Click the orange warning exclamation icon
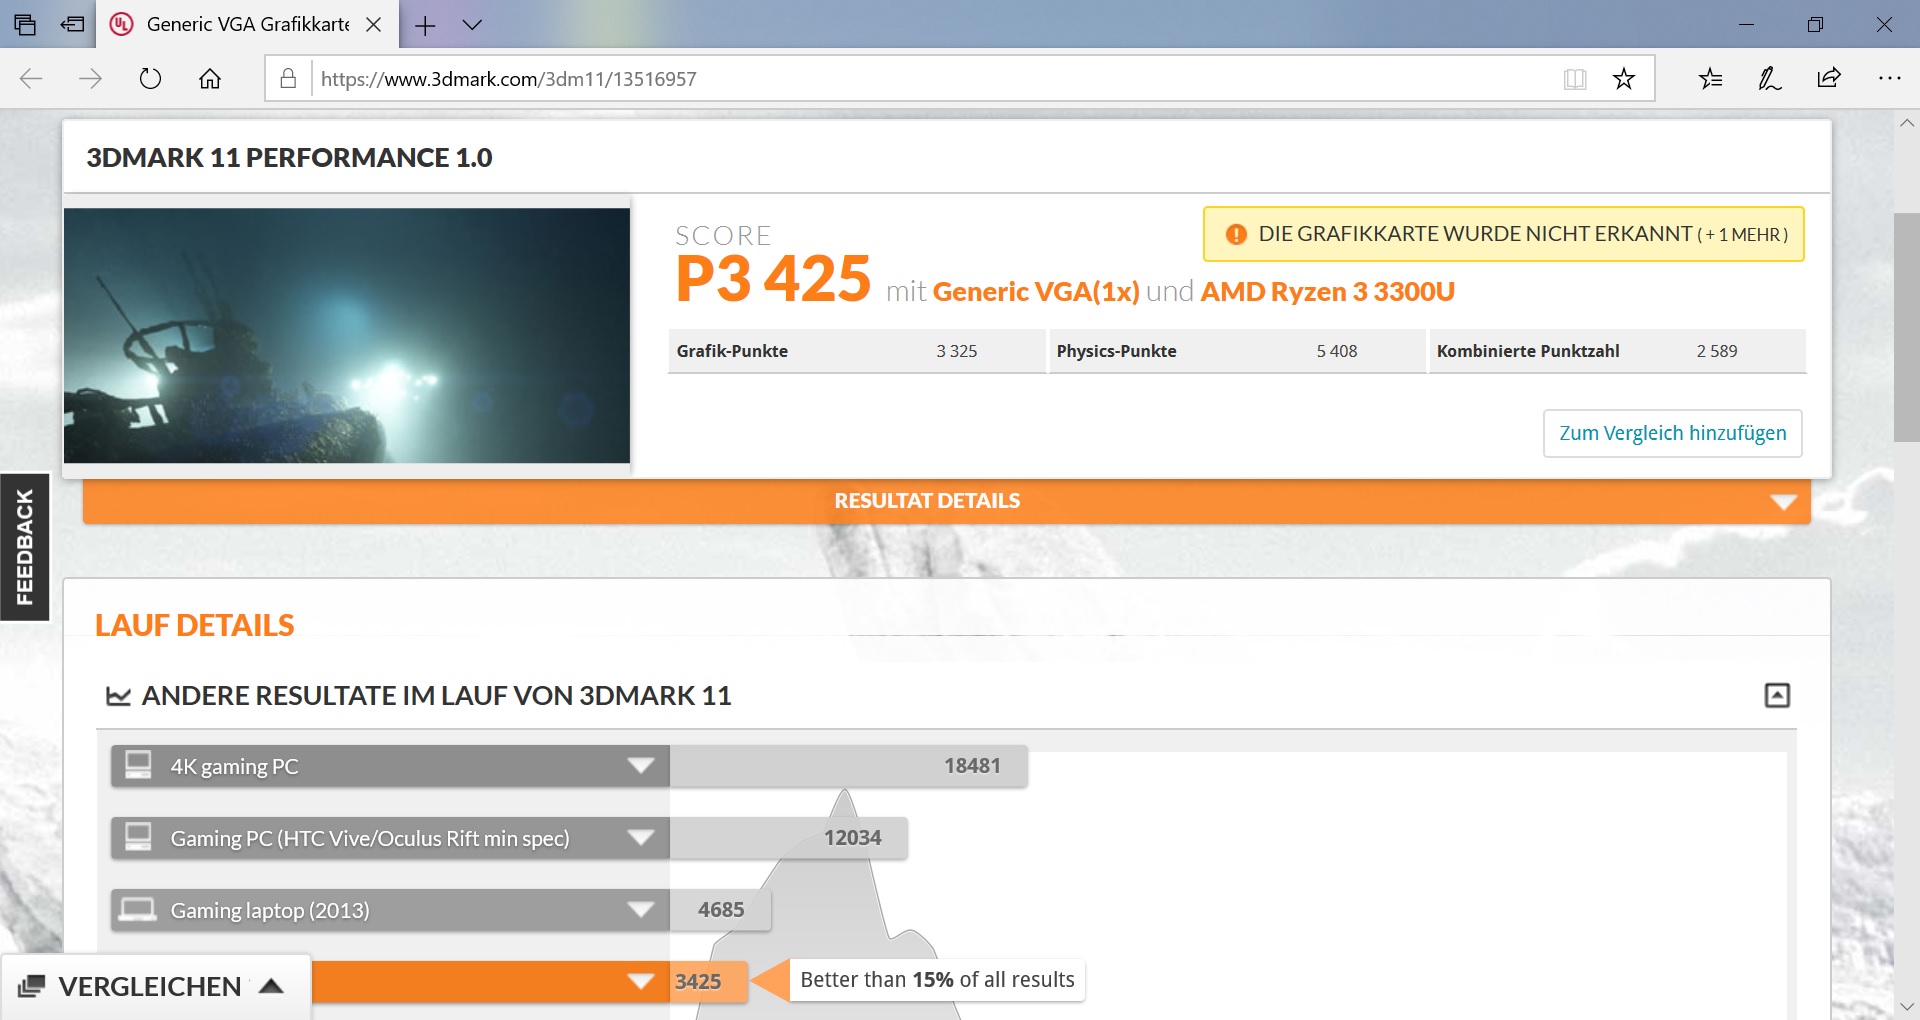The image size is (1920, 1020). (x=1236, y=234)
